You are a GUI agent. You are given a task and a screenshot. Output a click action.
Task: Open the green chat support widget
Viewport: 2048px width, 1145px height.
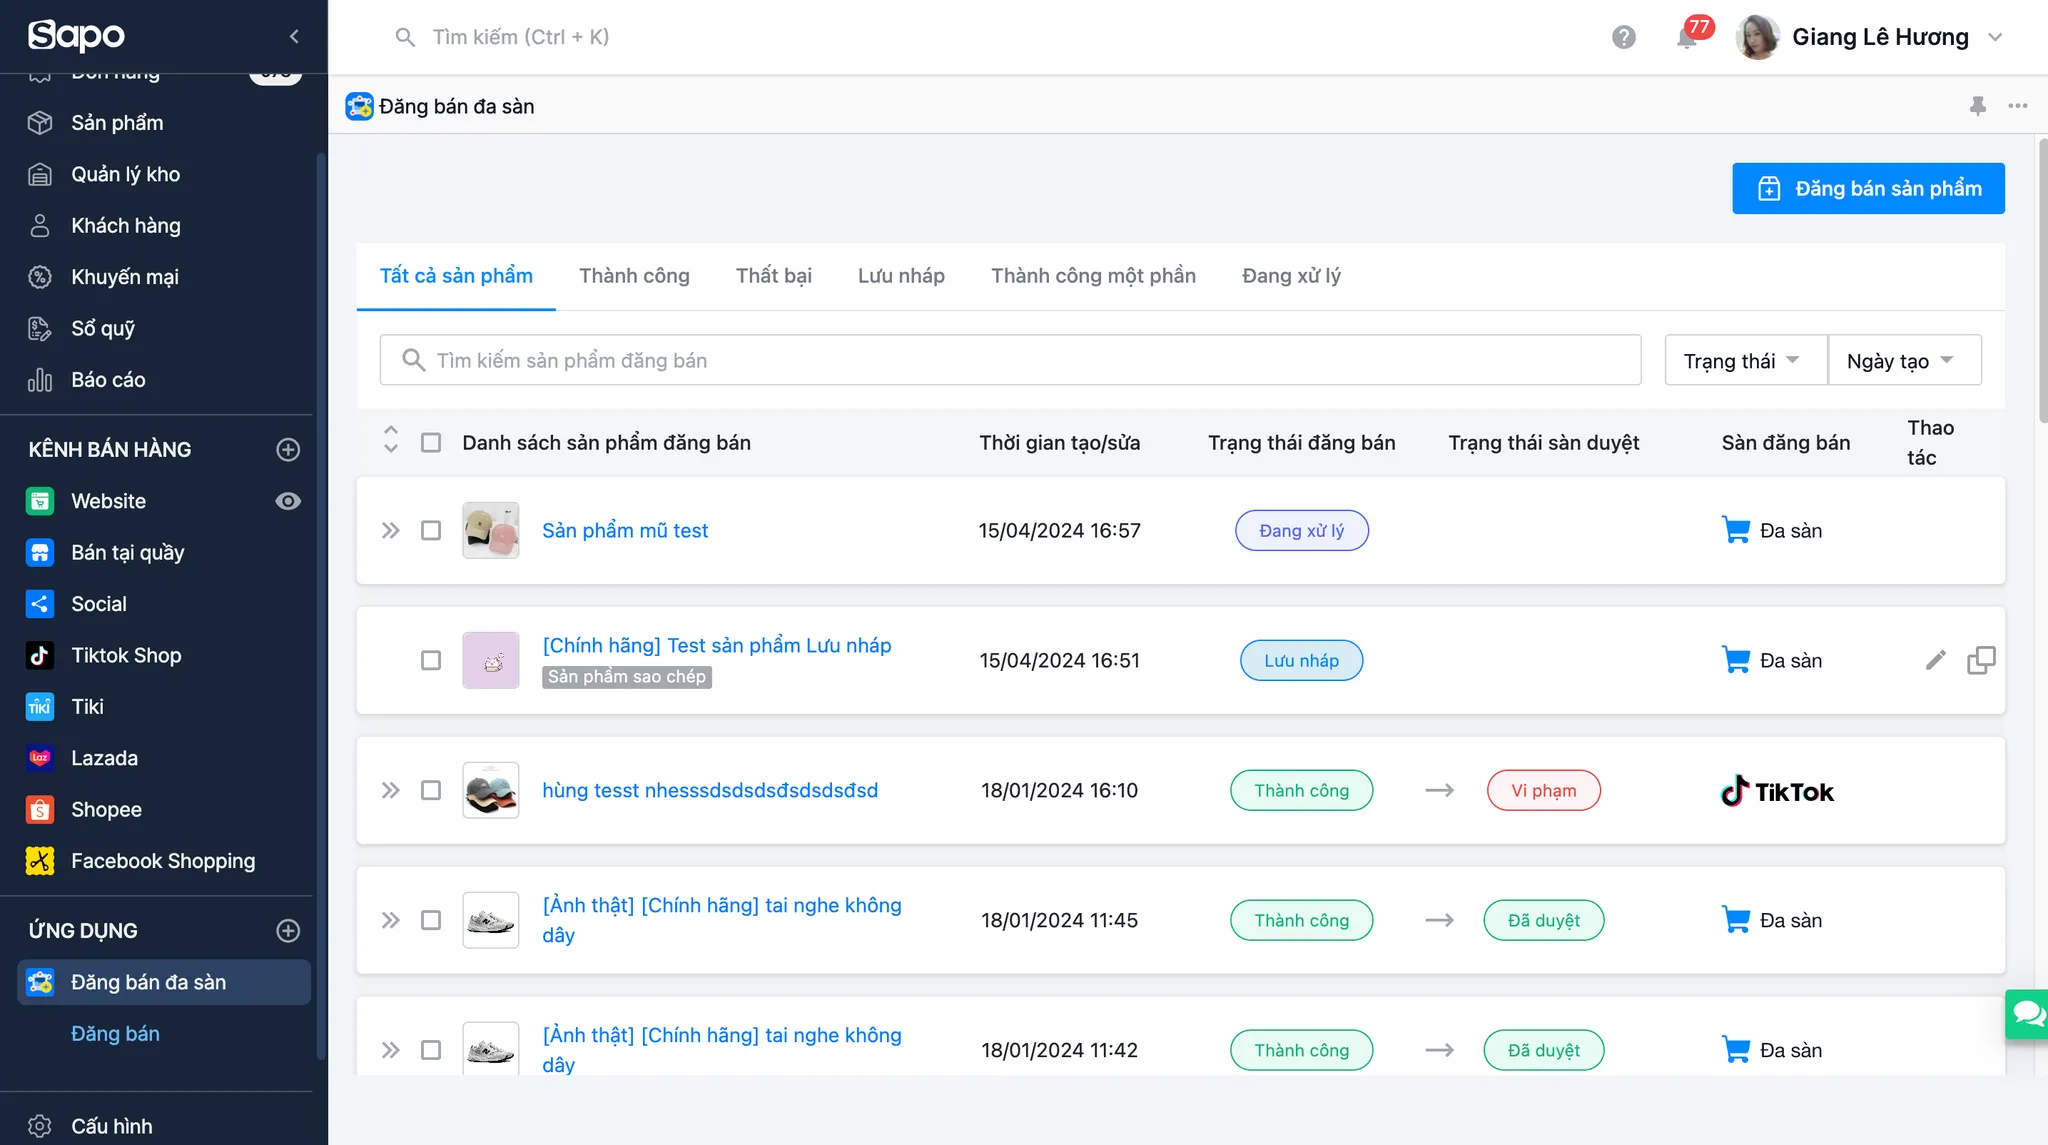(2028, 1014)
